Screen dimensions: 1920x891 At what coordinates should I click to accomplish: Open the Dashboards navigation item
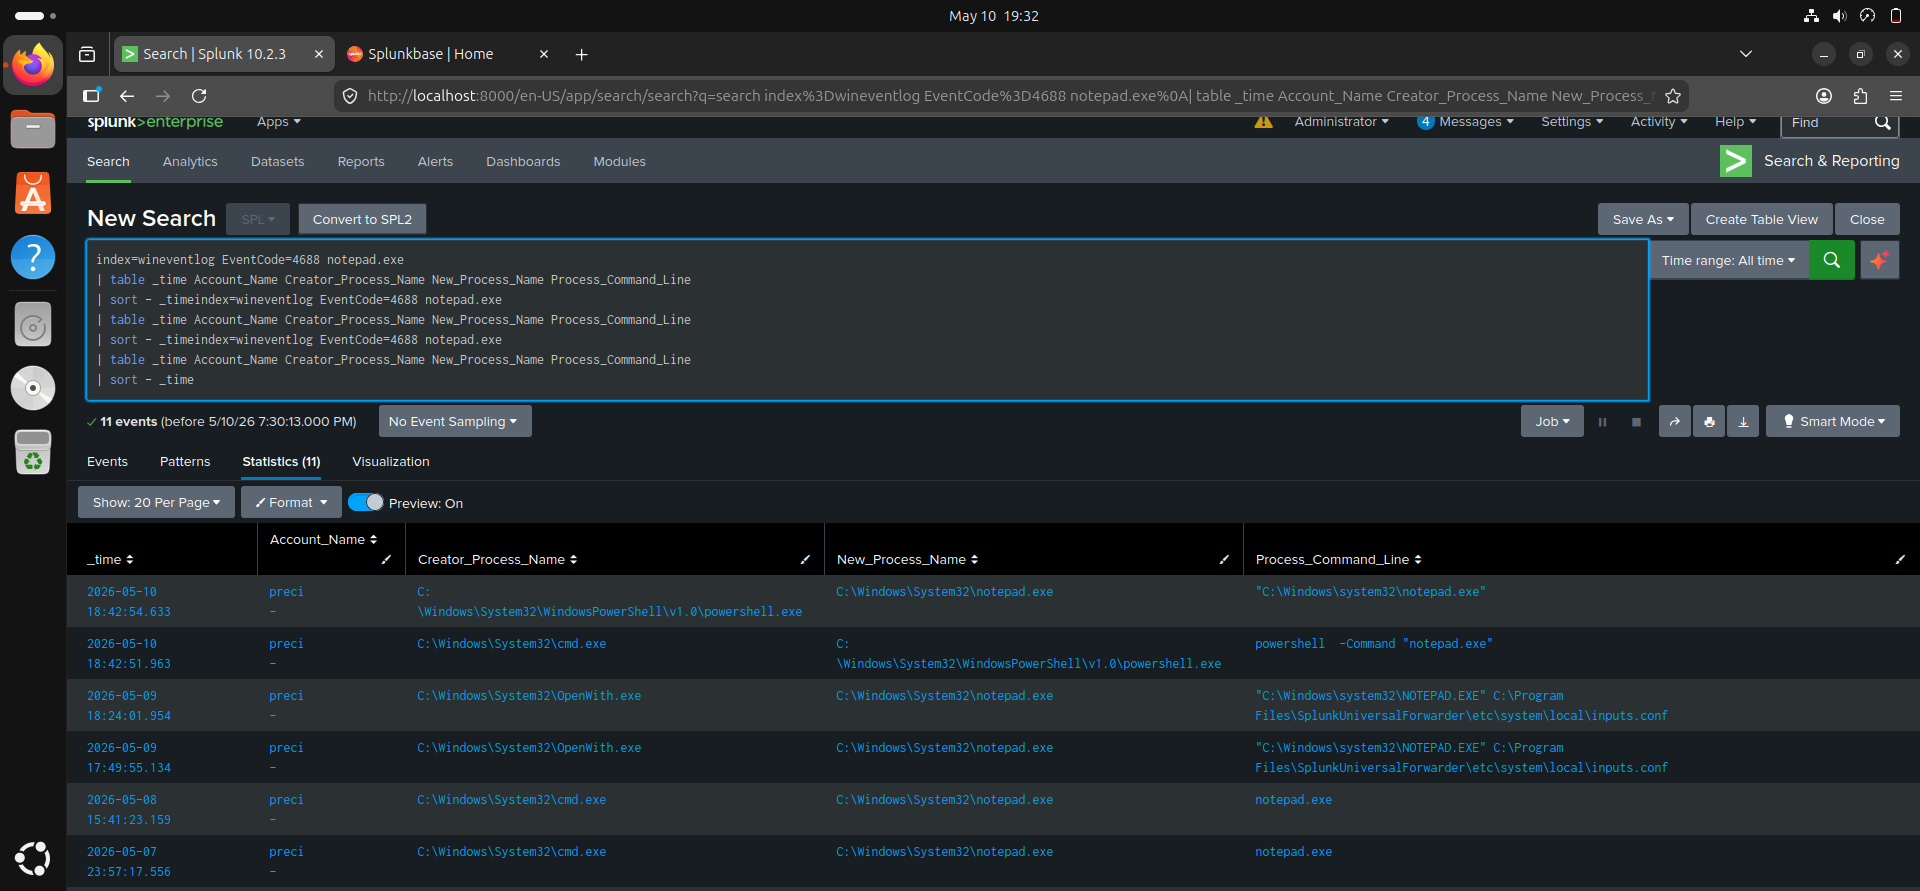coord(523,161)
